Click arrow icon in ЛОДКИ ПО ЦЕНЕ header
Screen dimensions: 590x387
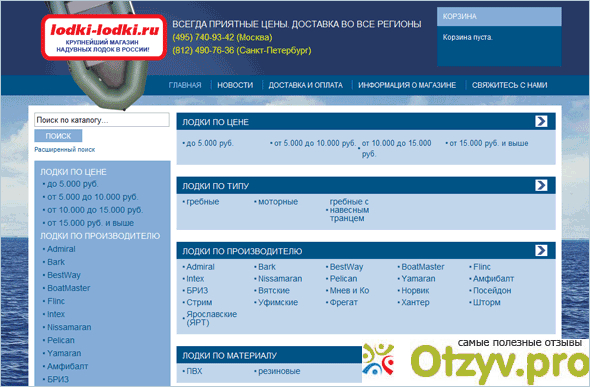(541, 121)
